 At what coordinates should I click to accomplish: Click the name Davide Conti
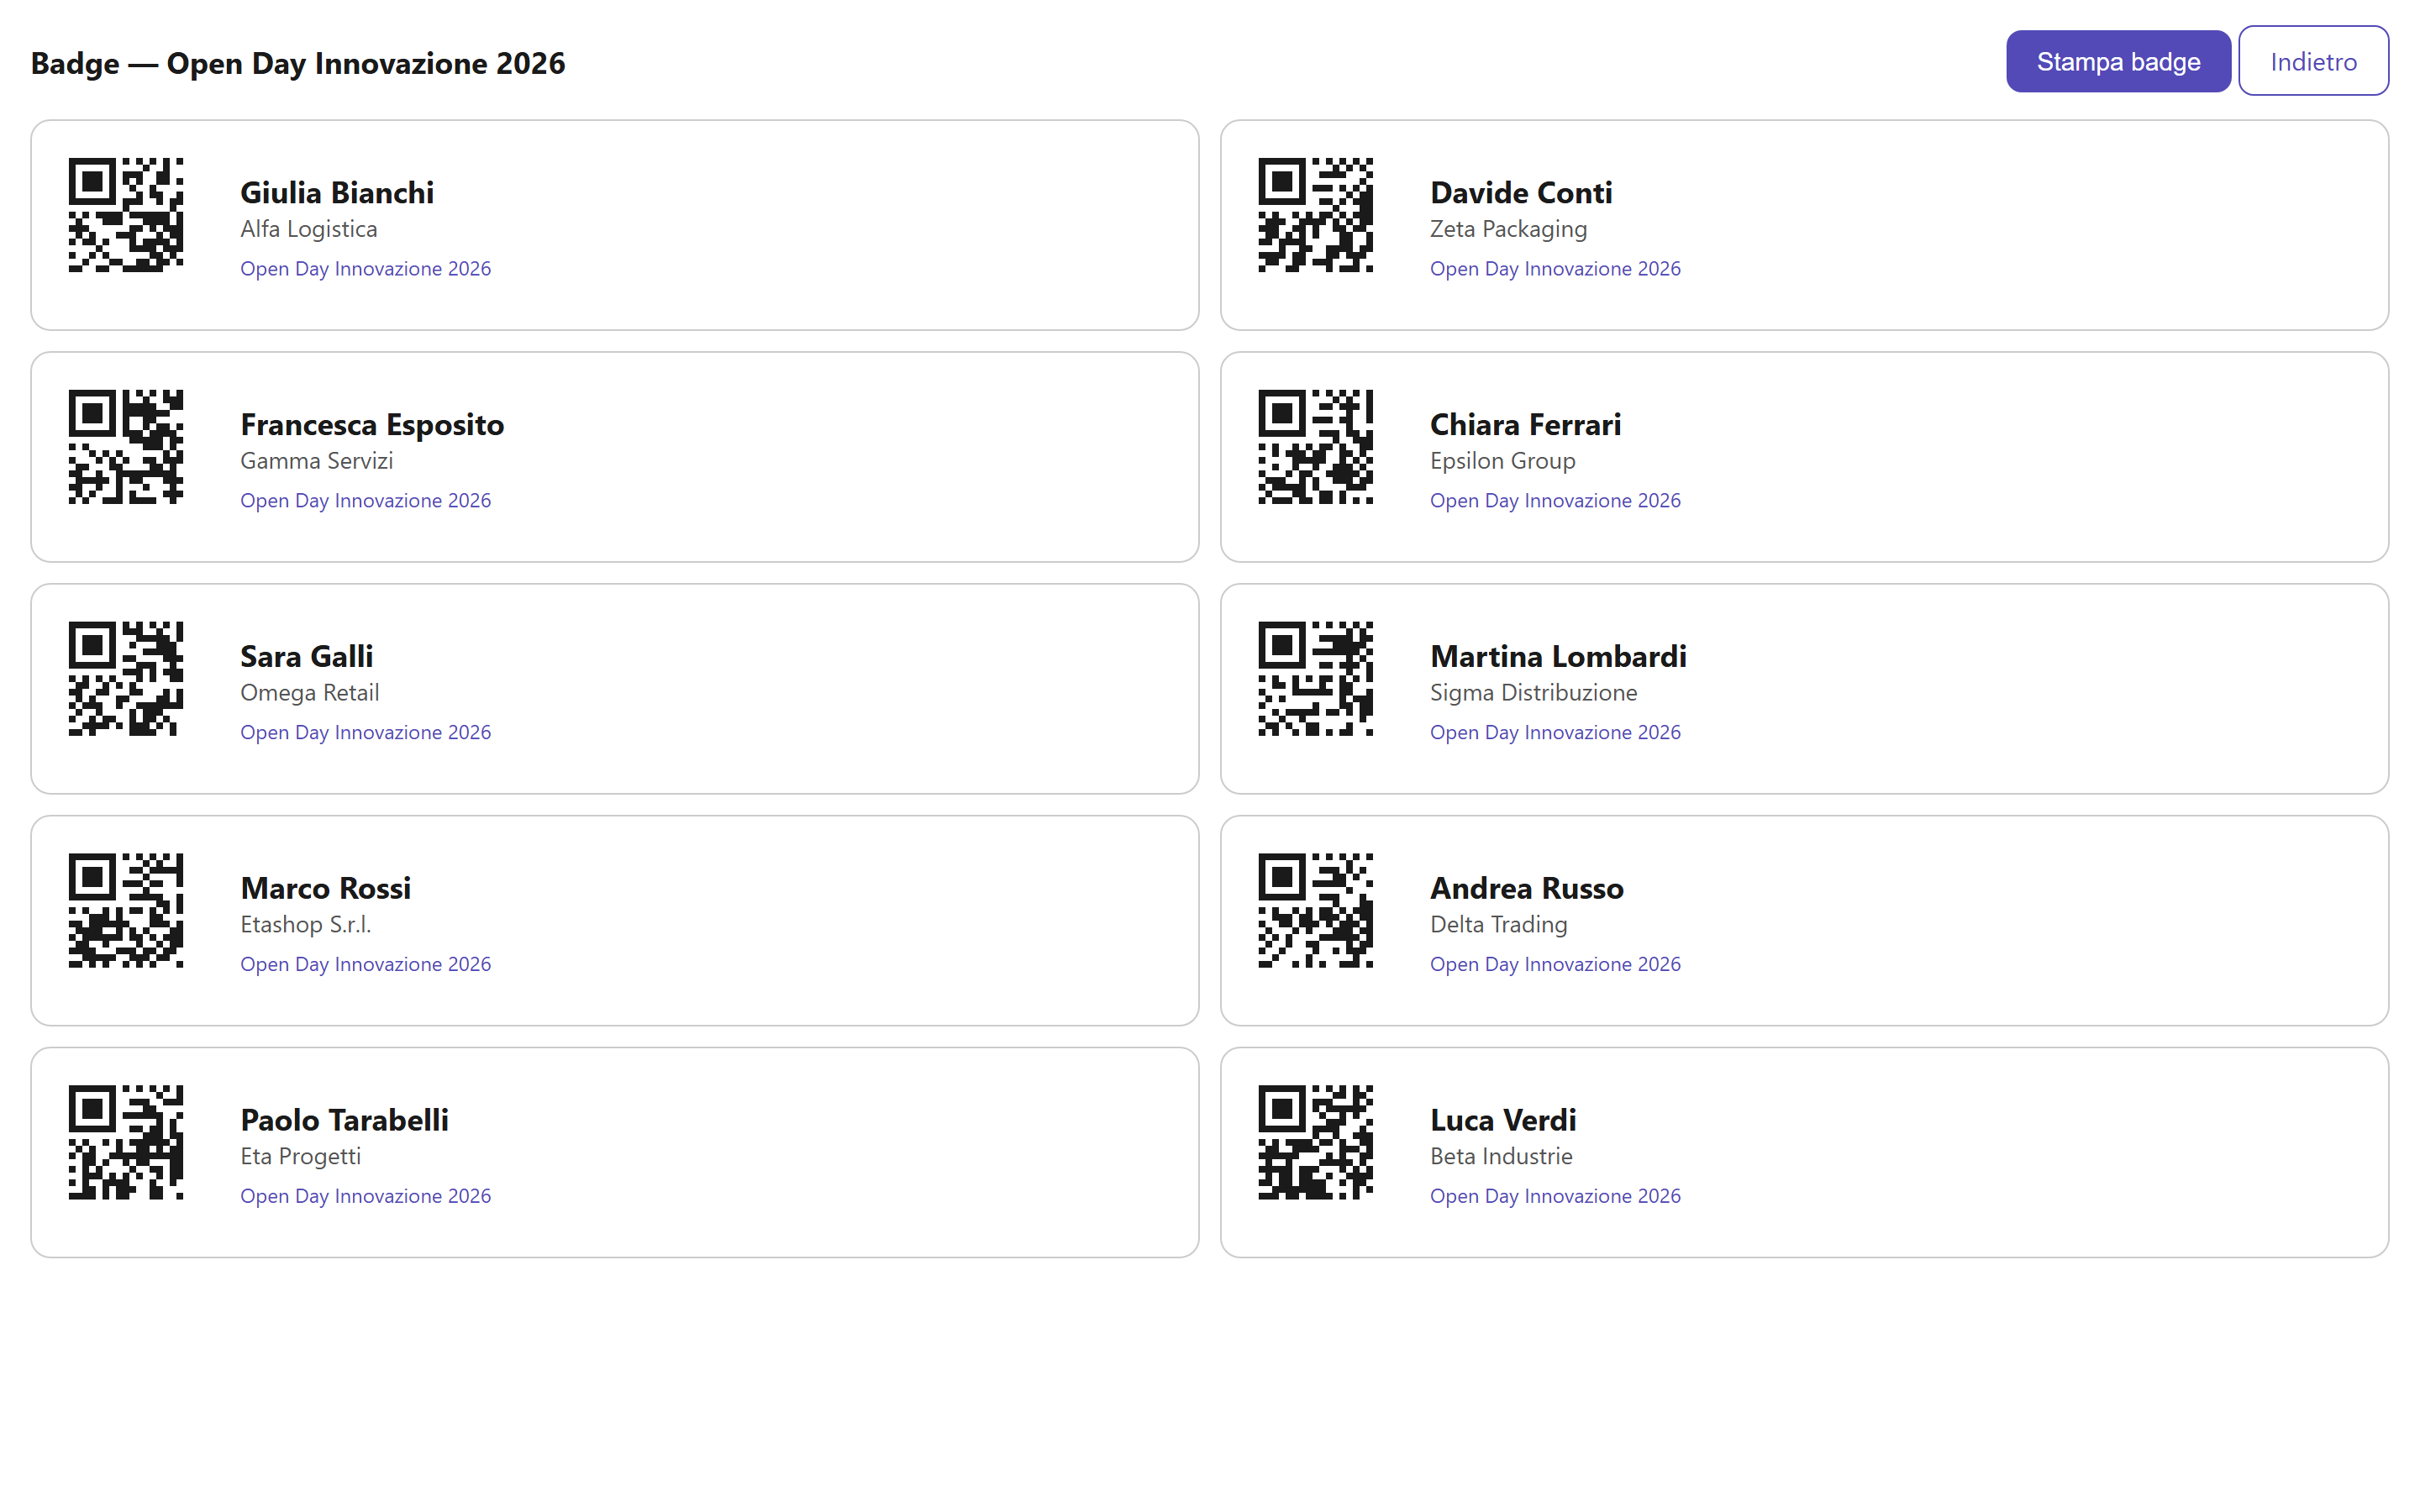pos(1521,192)
